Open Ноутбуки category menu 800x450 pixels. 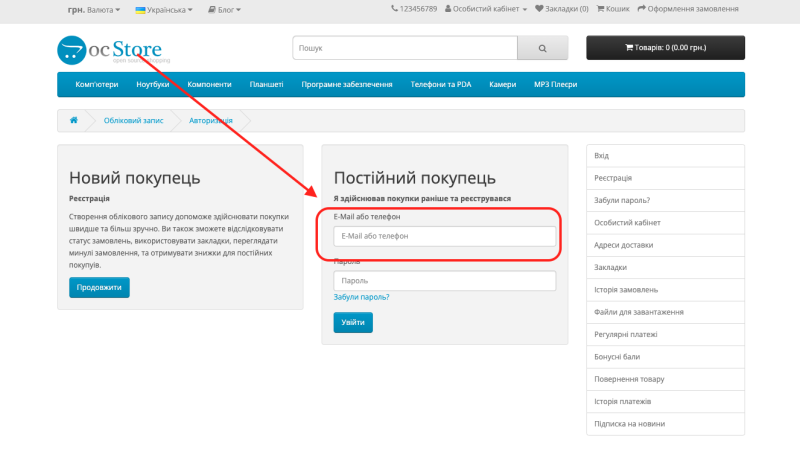[153, 85]
